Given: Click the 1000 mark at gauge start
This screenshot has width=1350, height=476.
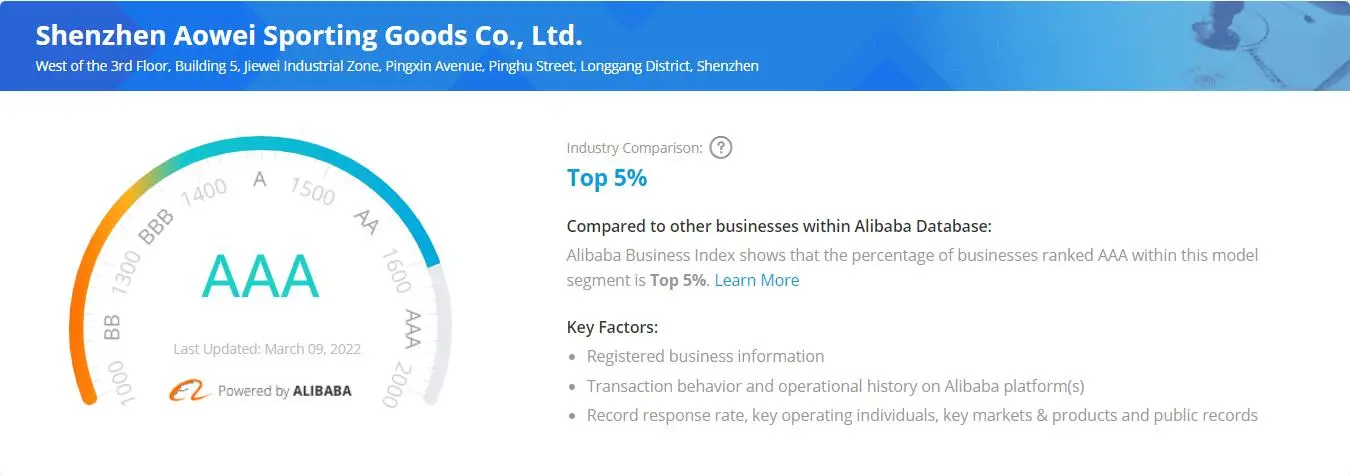Looking at the screenshot, I should (124, 383).
